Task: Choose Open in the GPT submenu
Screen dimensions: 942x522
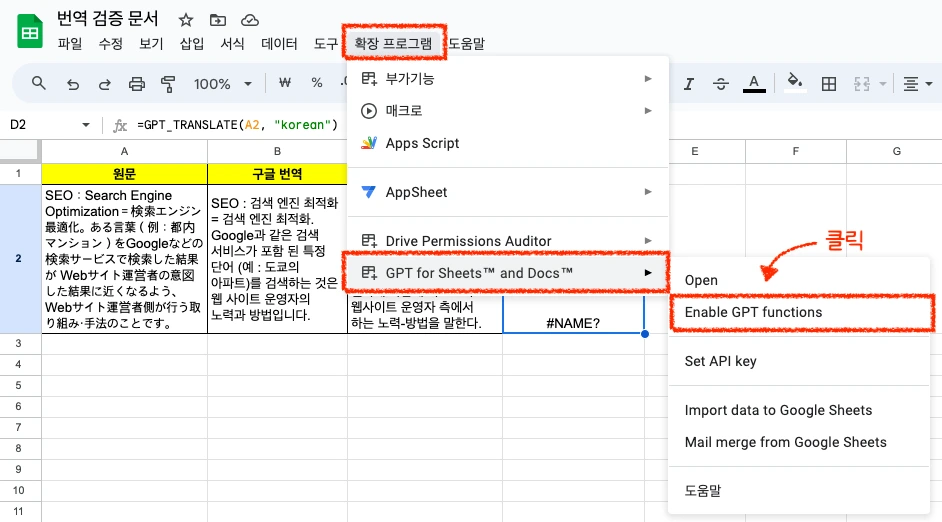Action: 799,280
